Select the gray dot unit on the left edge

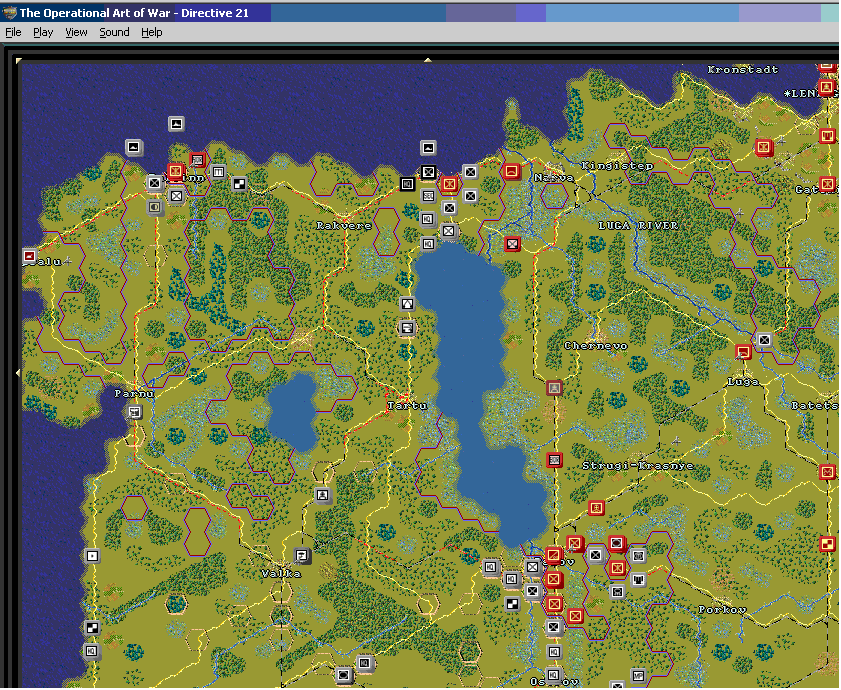coord(93,556)
